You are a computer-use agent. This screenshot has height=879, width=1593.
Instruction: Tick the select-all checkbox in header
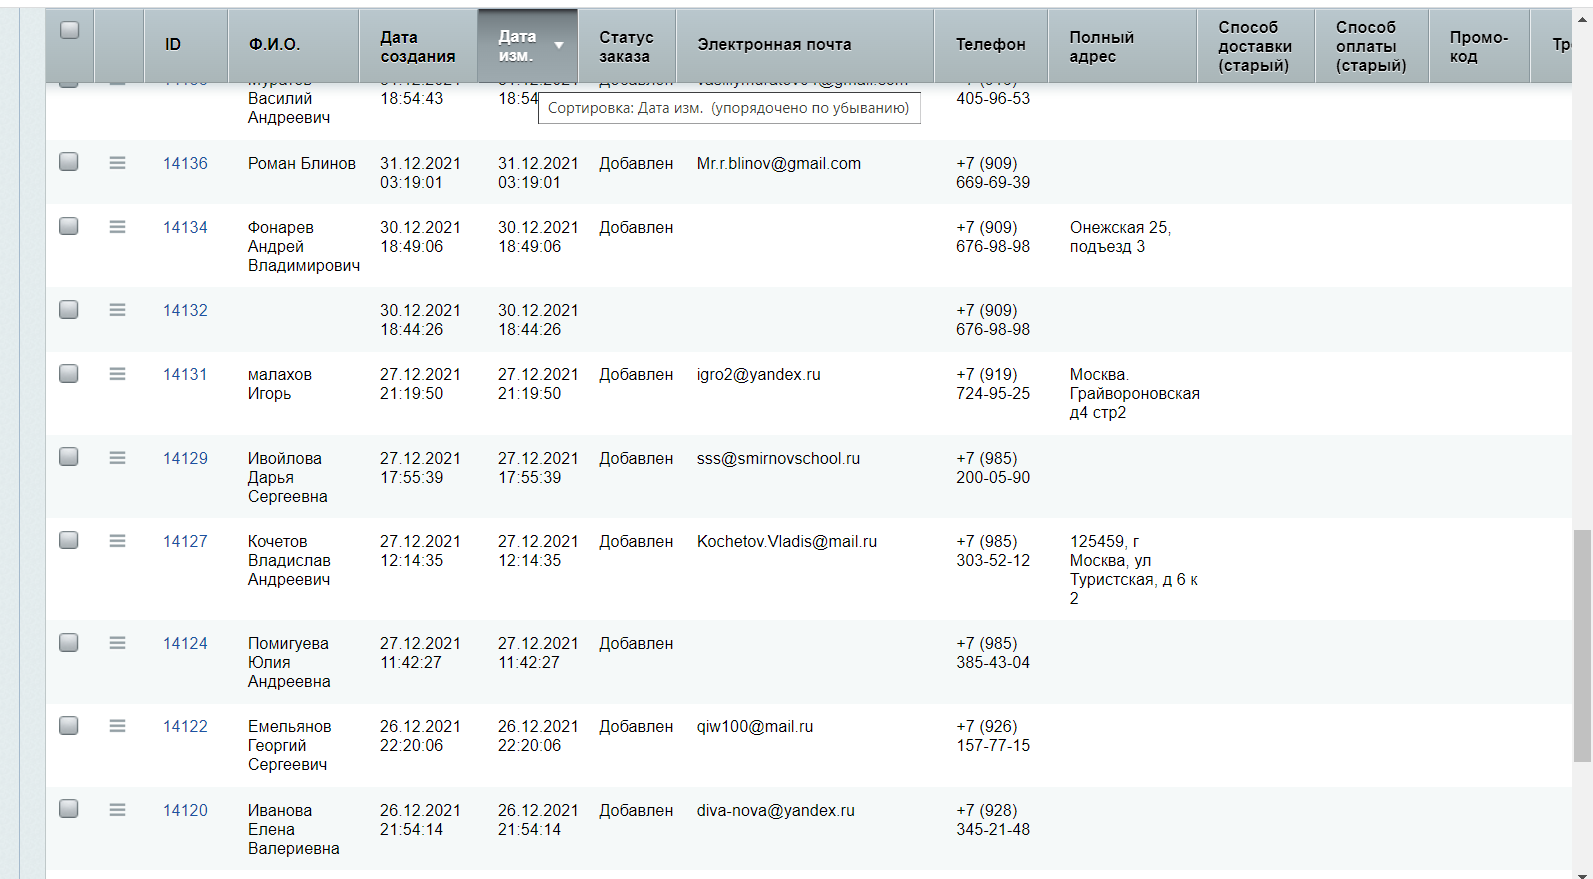(70, 30)
